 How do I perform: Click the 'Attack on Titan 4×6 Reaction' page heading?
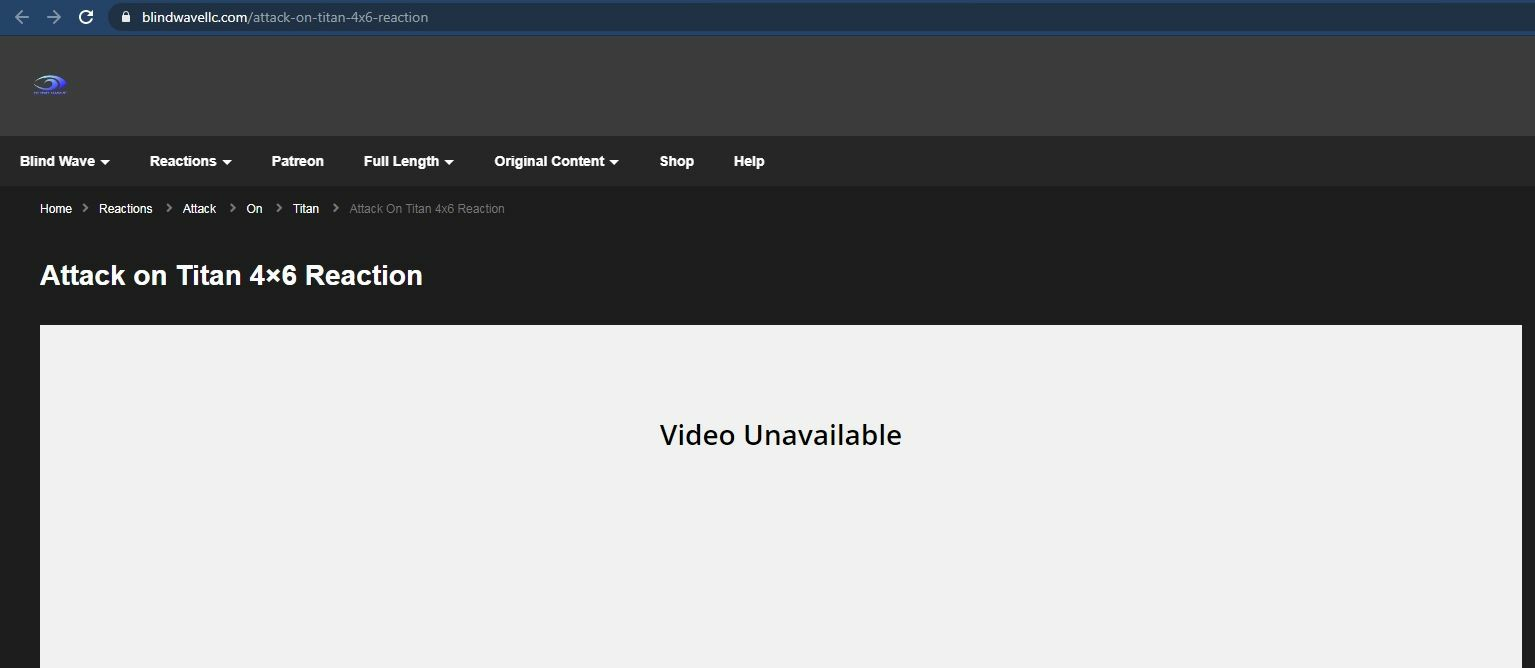[231, 276]
